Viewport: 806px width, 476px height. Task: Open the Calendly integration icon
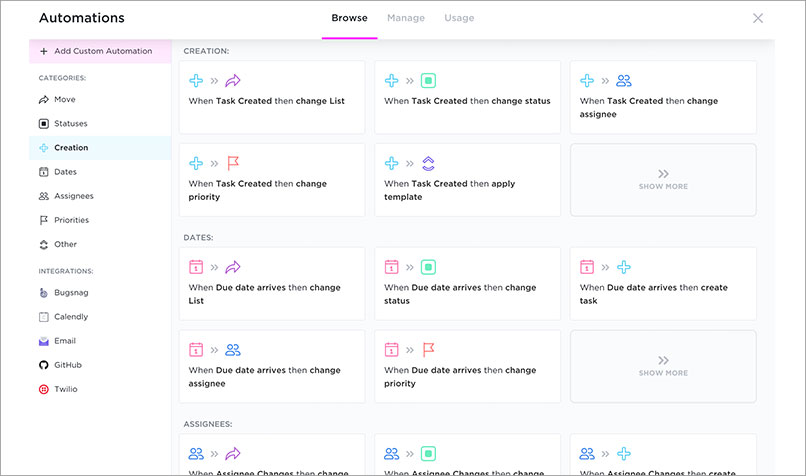(x=44, y=317)
